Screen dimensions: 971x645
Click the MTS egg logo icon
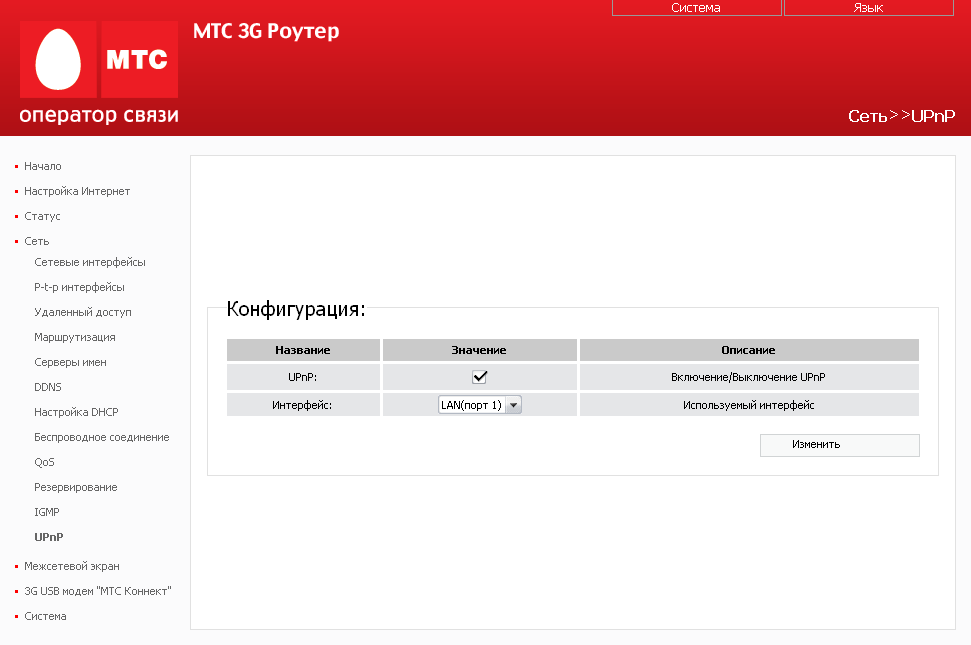pos(58,59)
